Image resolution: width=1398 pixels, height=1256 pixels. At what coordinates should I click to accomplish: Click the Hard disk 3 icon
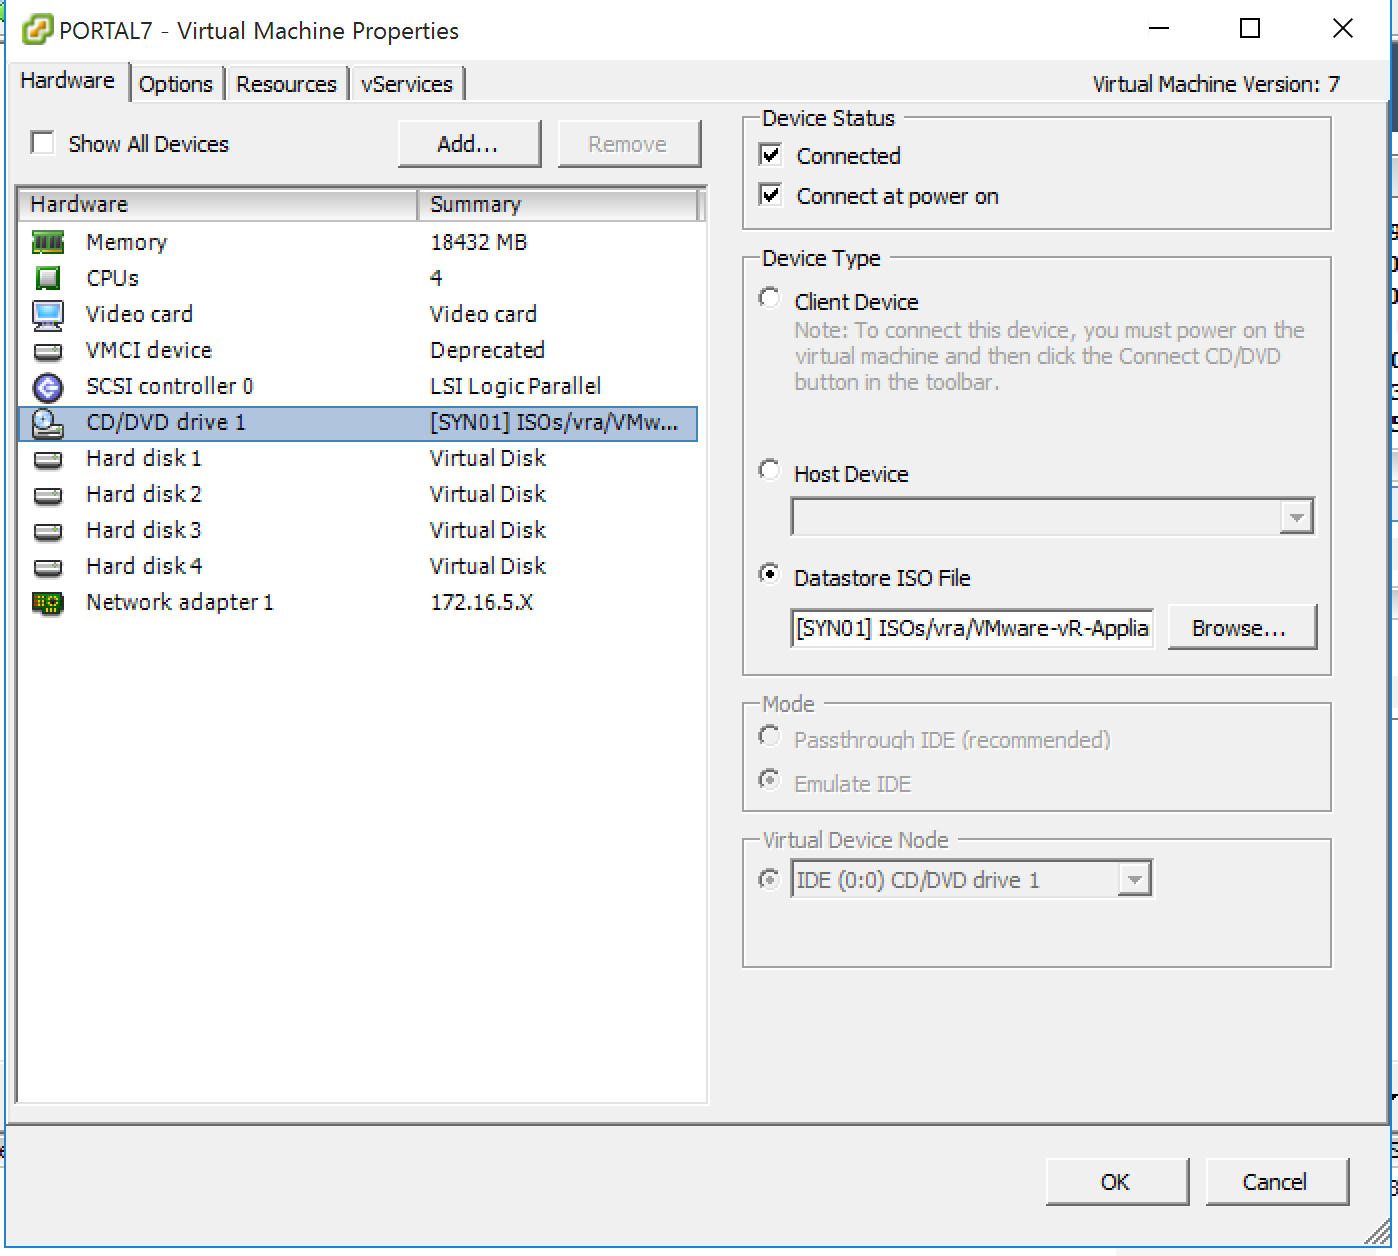[x=48, y=531]
